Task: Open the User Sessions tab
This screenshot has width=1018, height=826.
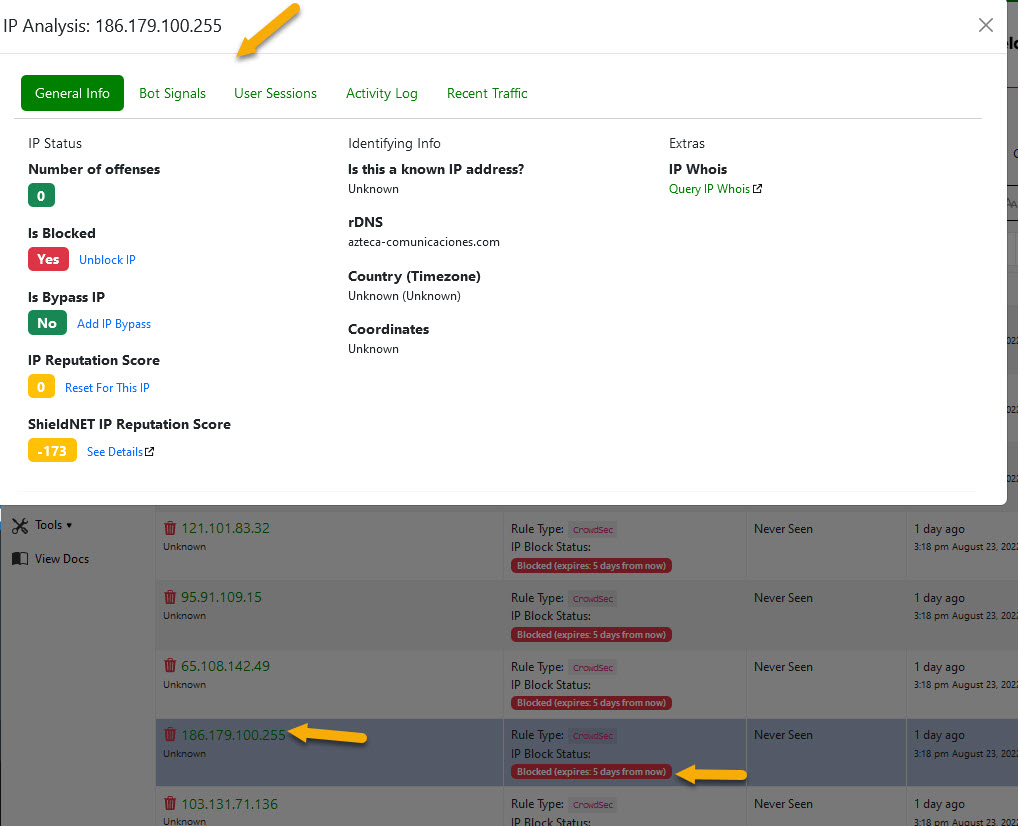Action: (275, 93)
